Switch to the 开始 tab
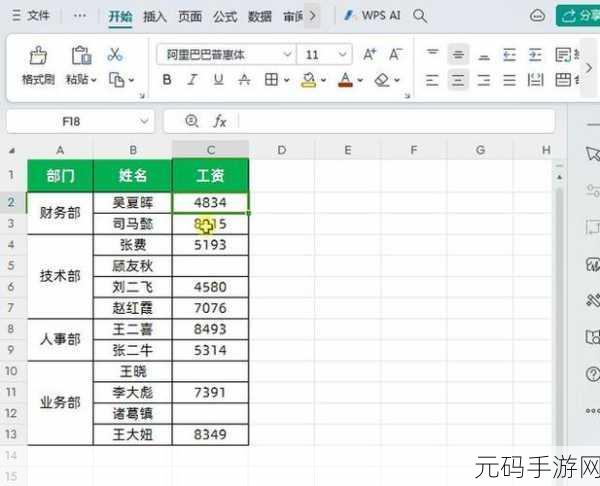This screenshot has height=486, width=600. coord(120,16)
